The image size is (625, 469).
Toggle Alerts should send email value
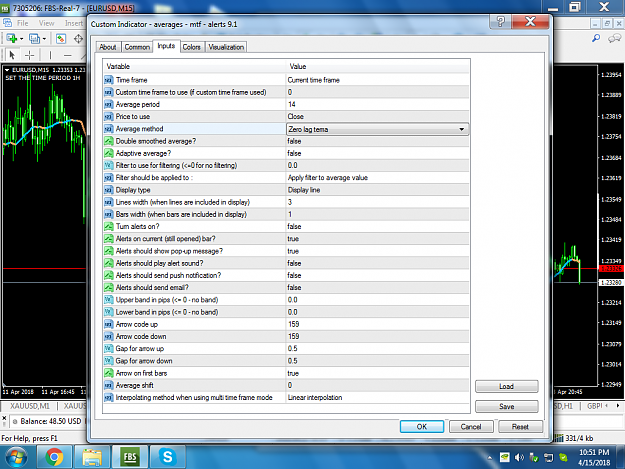pos(377,288)
